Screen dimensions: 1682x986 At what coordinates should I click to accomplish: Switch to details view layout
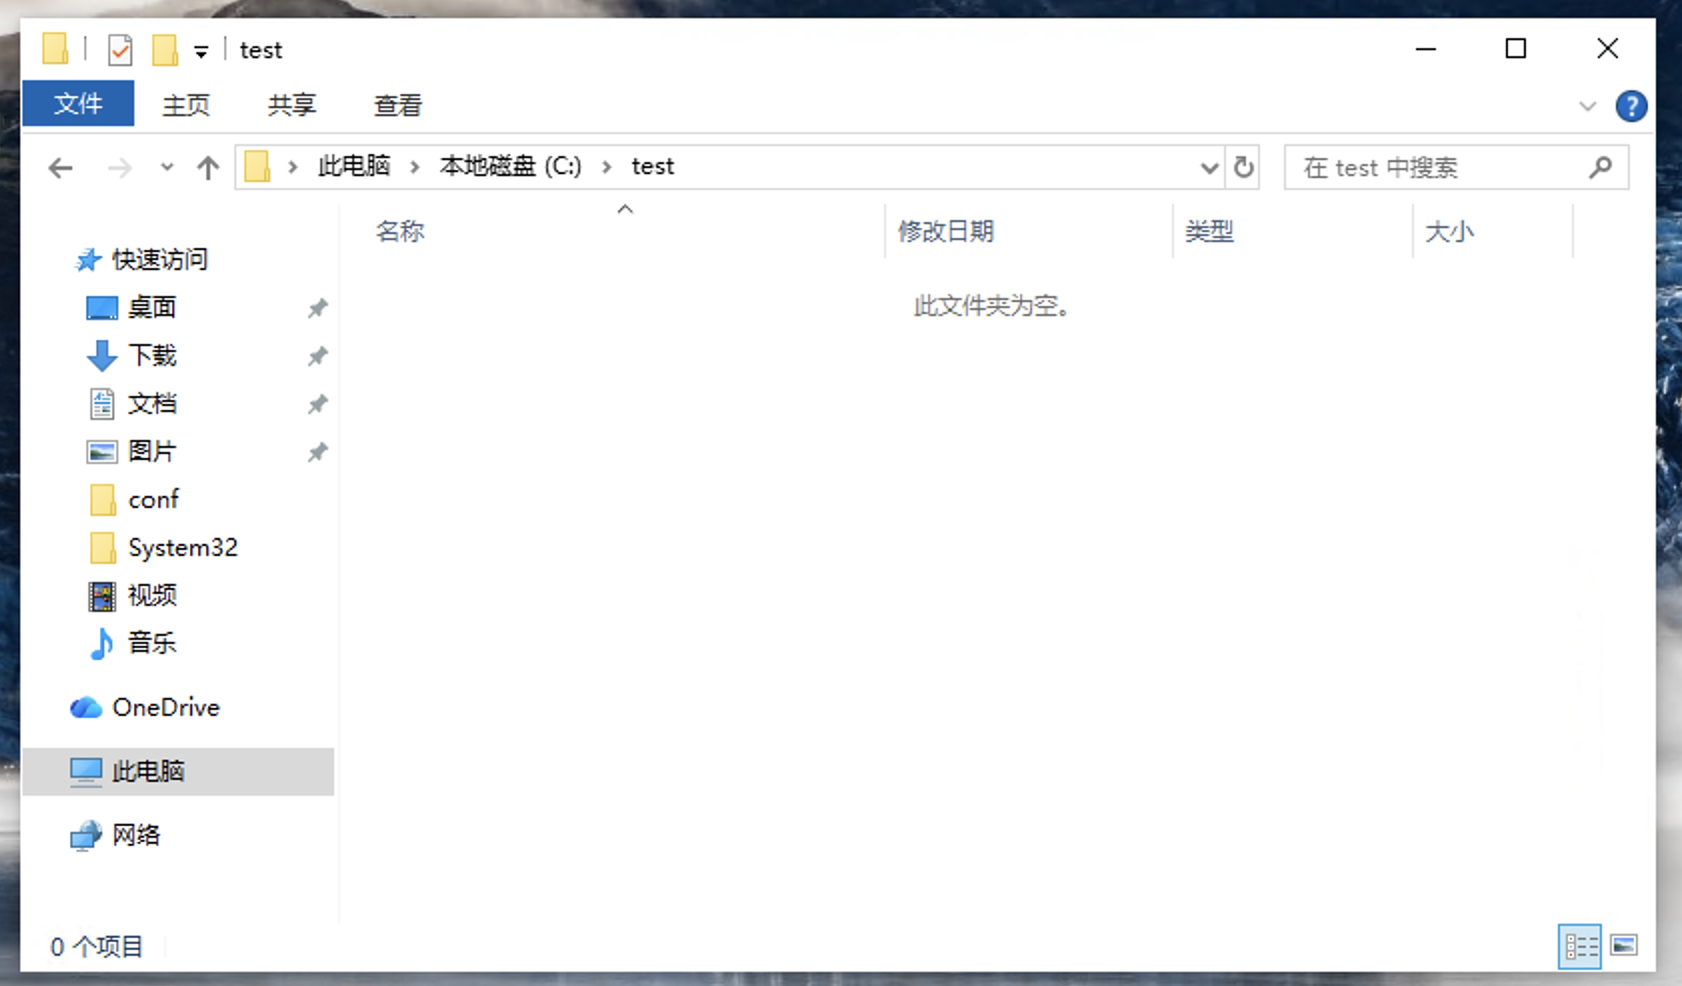coord(1580,946)
